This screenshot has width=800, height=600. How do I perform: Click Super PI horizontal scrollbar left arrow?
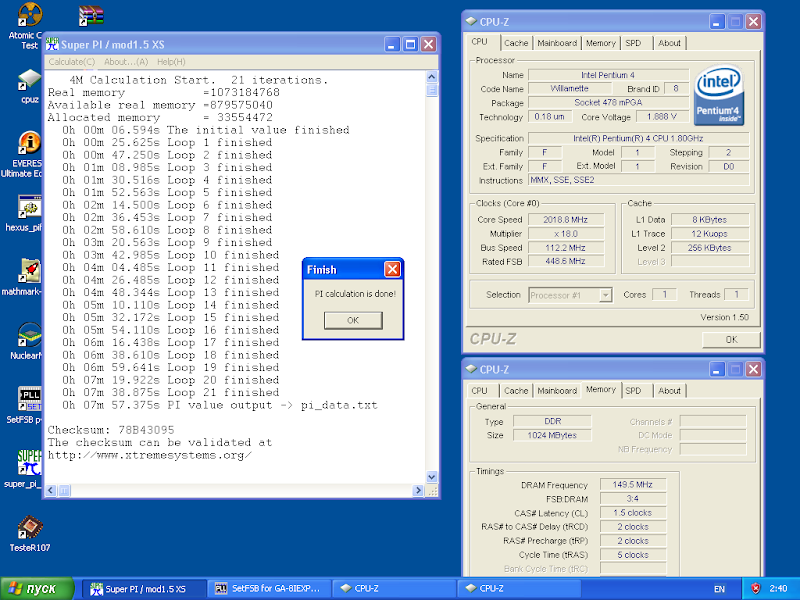[51, 490]
